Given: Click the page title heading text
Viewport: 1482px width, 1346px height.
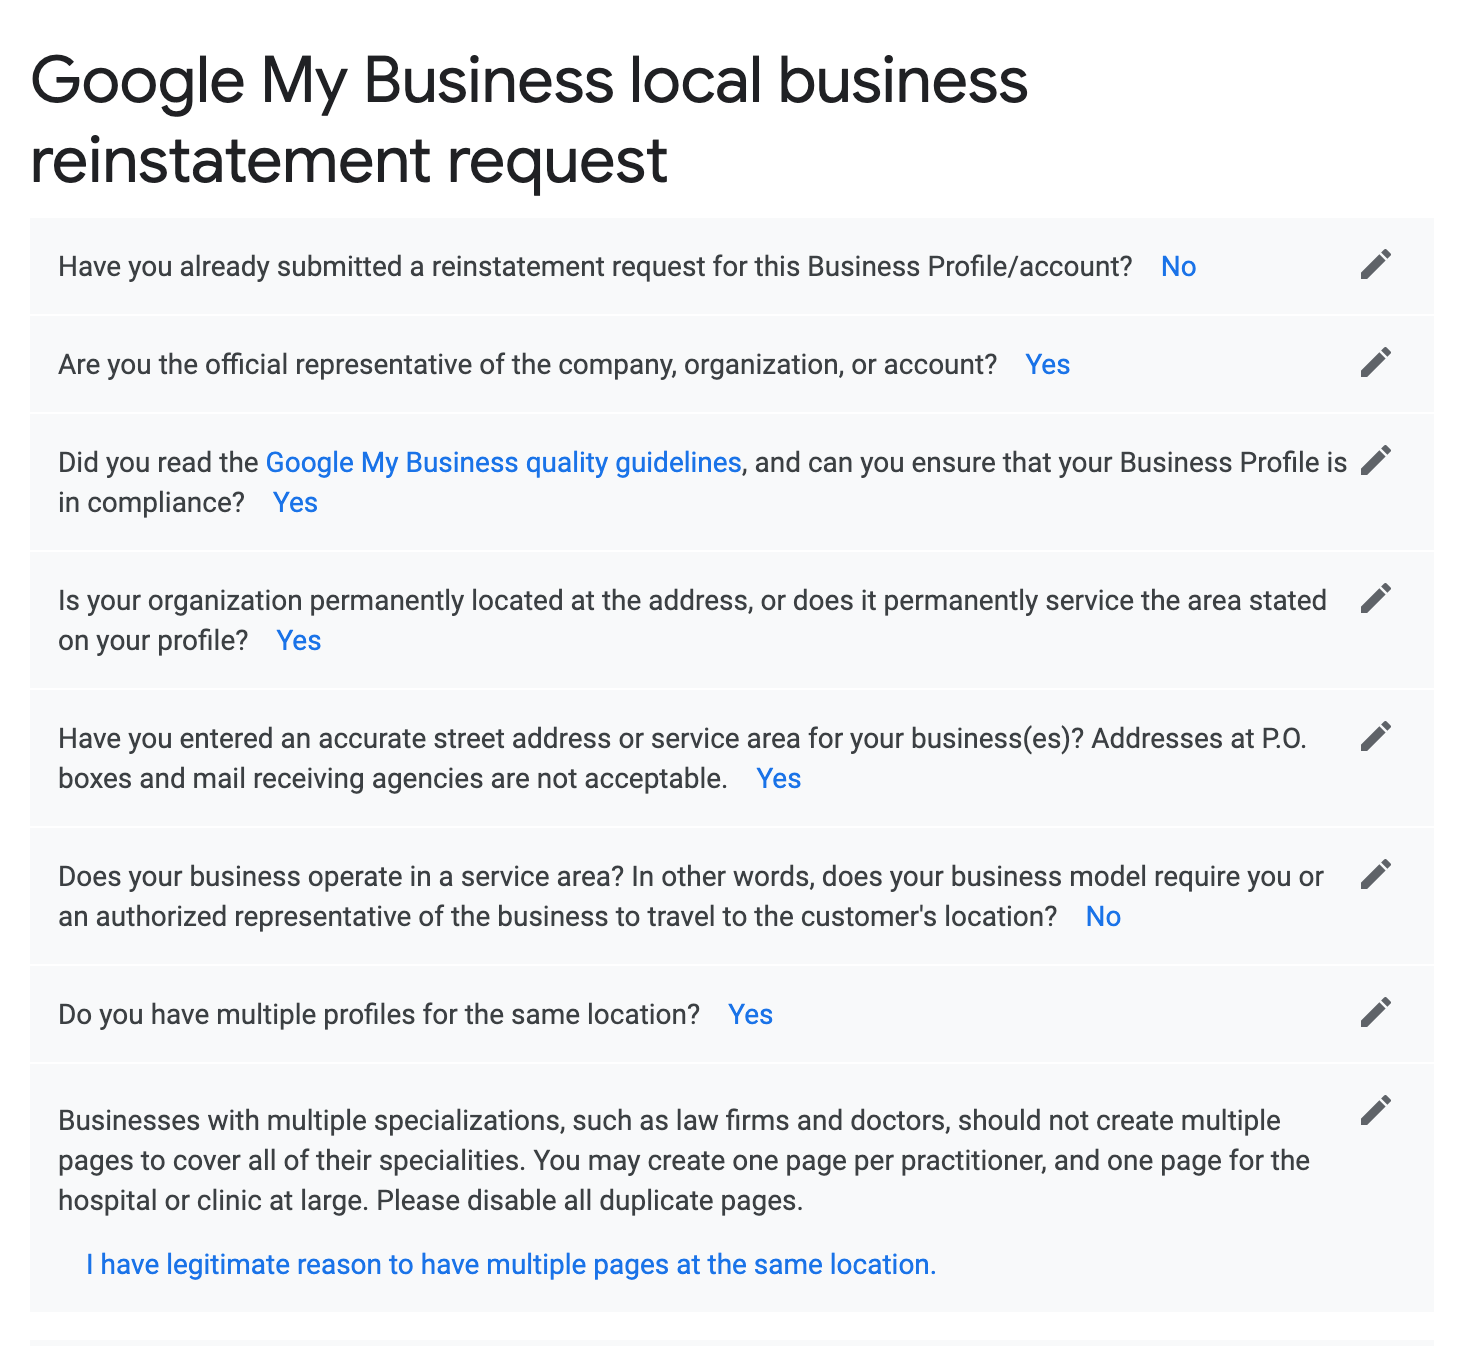Looking at the screenshot, I should coord(529,120).
